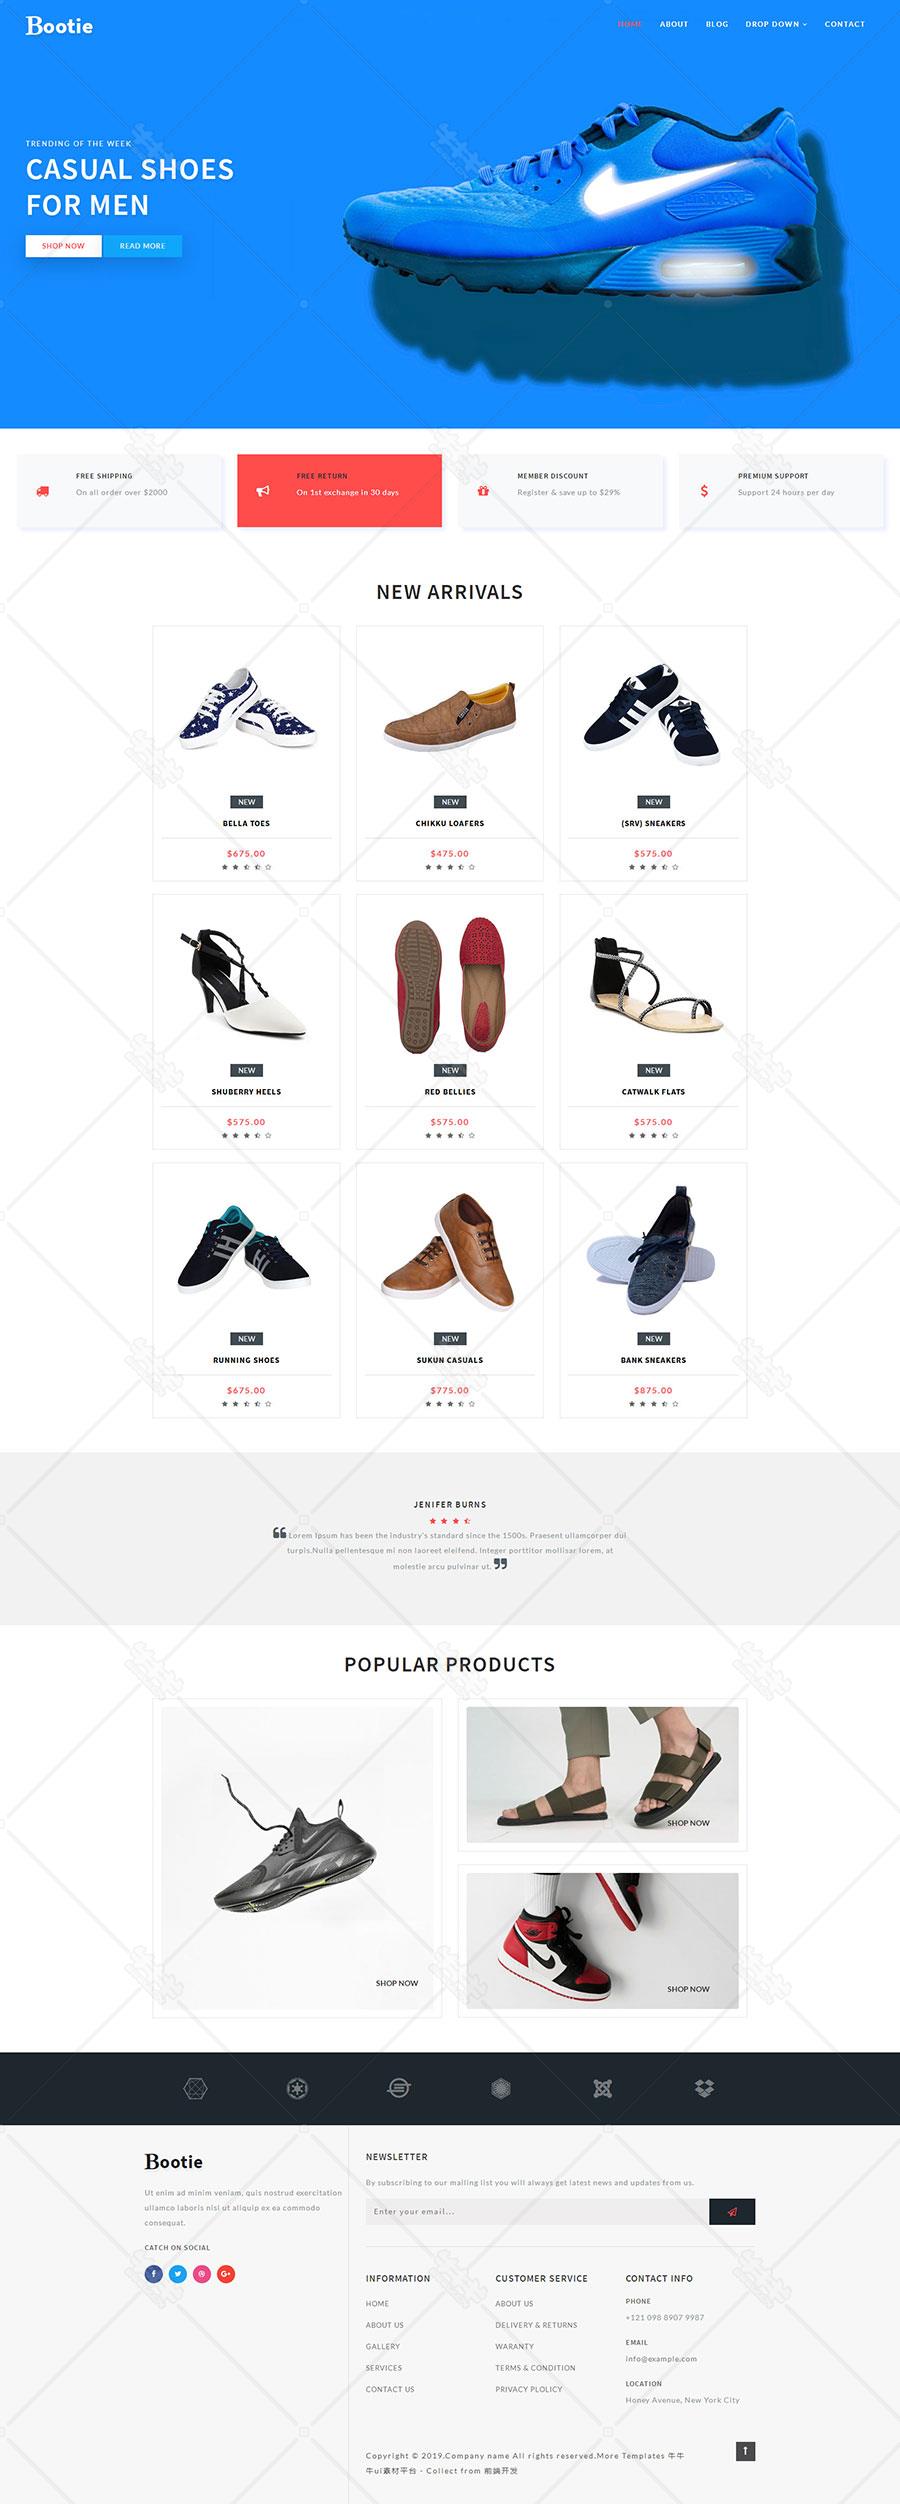Focus the newsletter email input field
900x2504 pixels.
point(537,2211)
